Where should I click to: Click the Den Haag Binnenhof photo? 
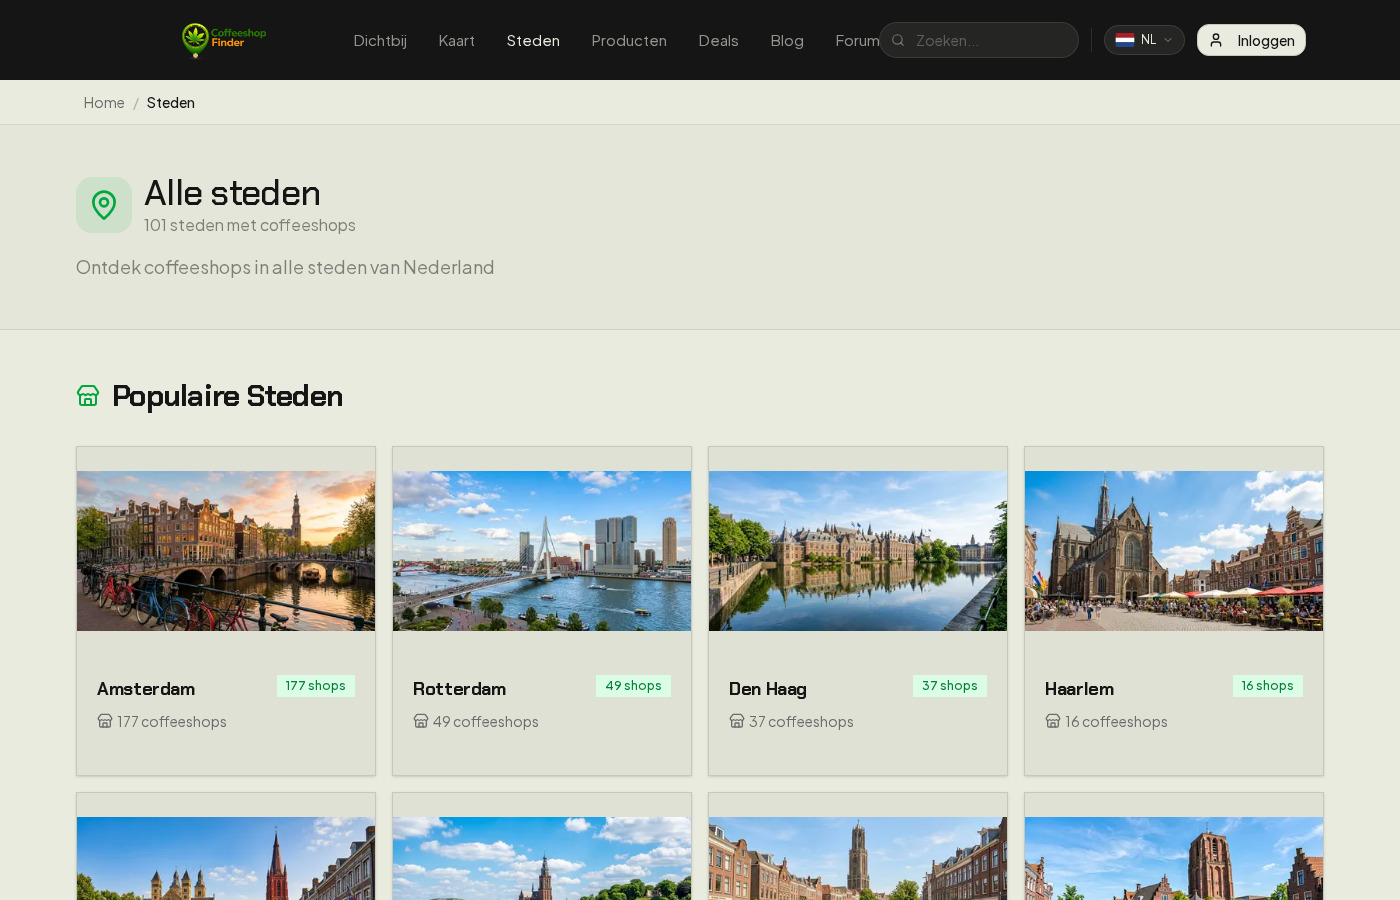[x=858, y=551]
